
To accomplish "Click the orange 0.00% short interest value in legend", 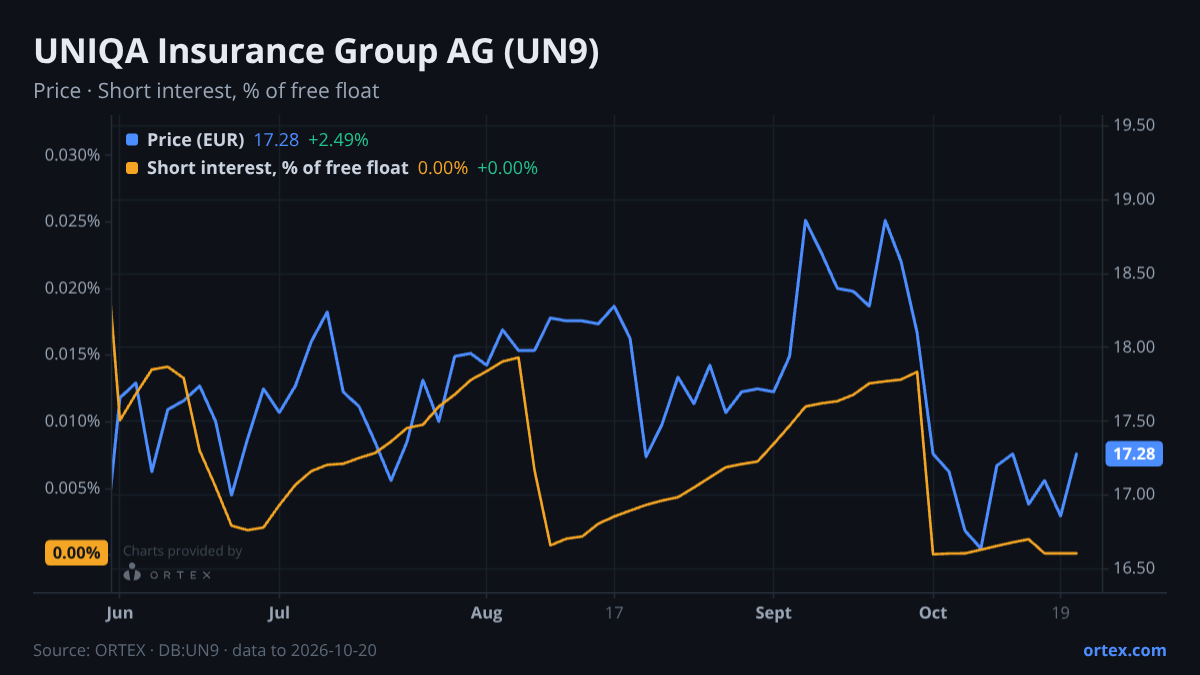I will click(443, 168).
